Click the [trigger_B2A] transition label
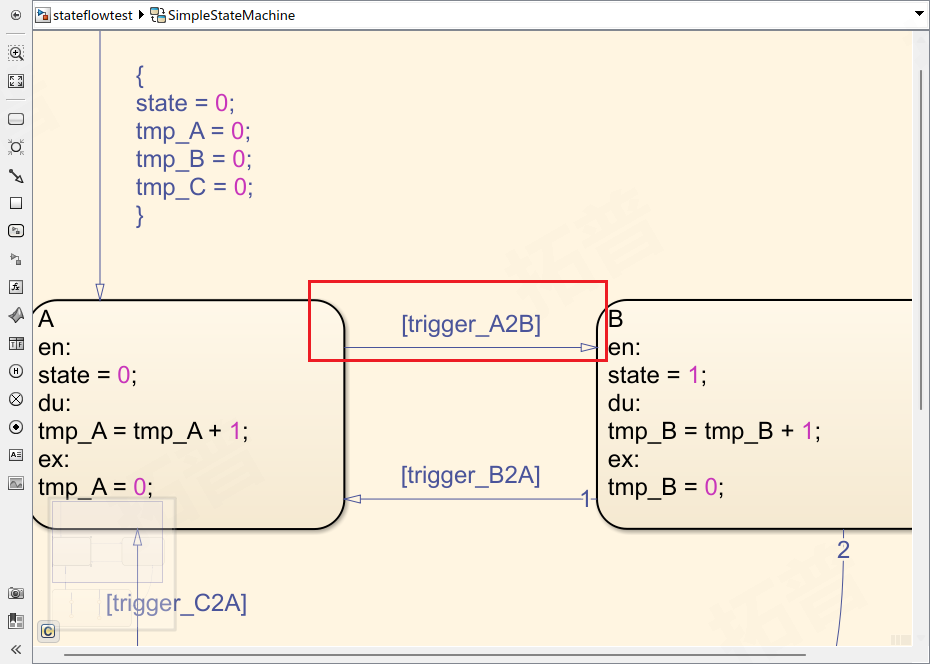The width and height of the screenshot is (930, 664). pos(470,476)
